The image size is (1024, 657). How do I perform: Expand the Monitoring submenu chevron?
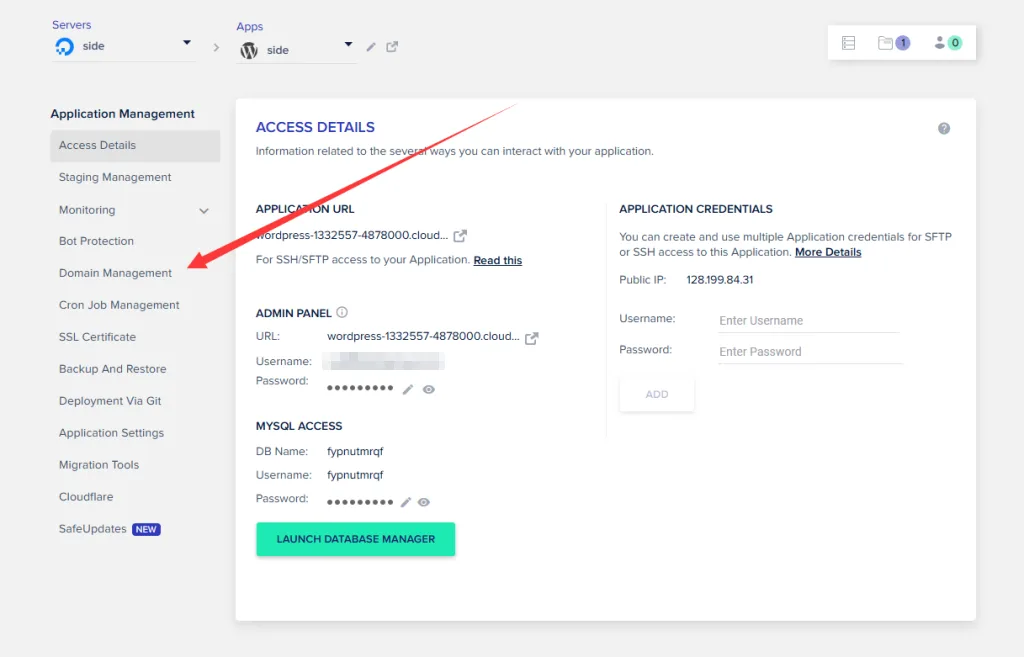[204, 211]
